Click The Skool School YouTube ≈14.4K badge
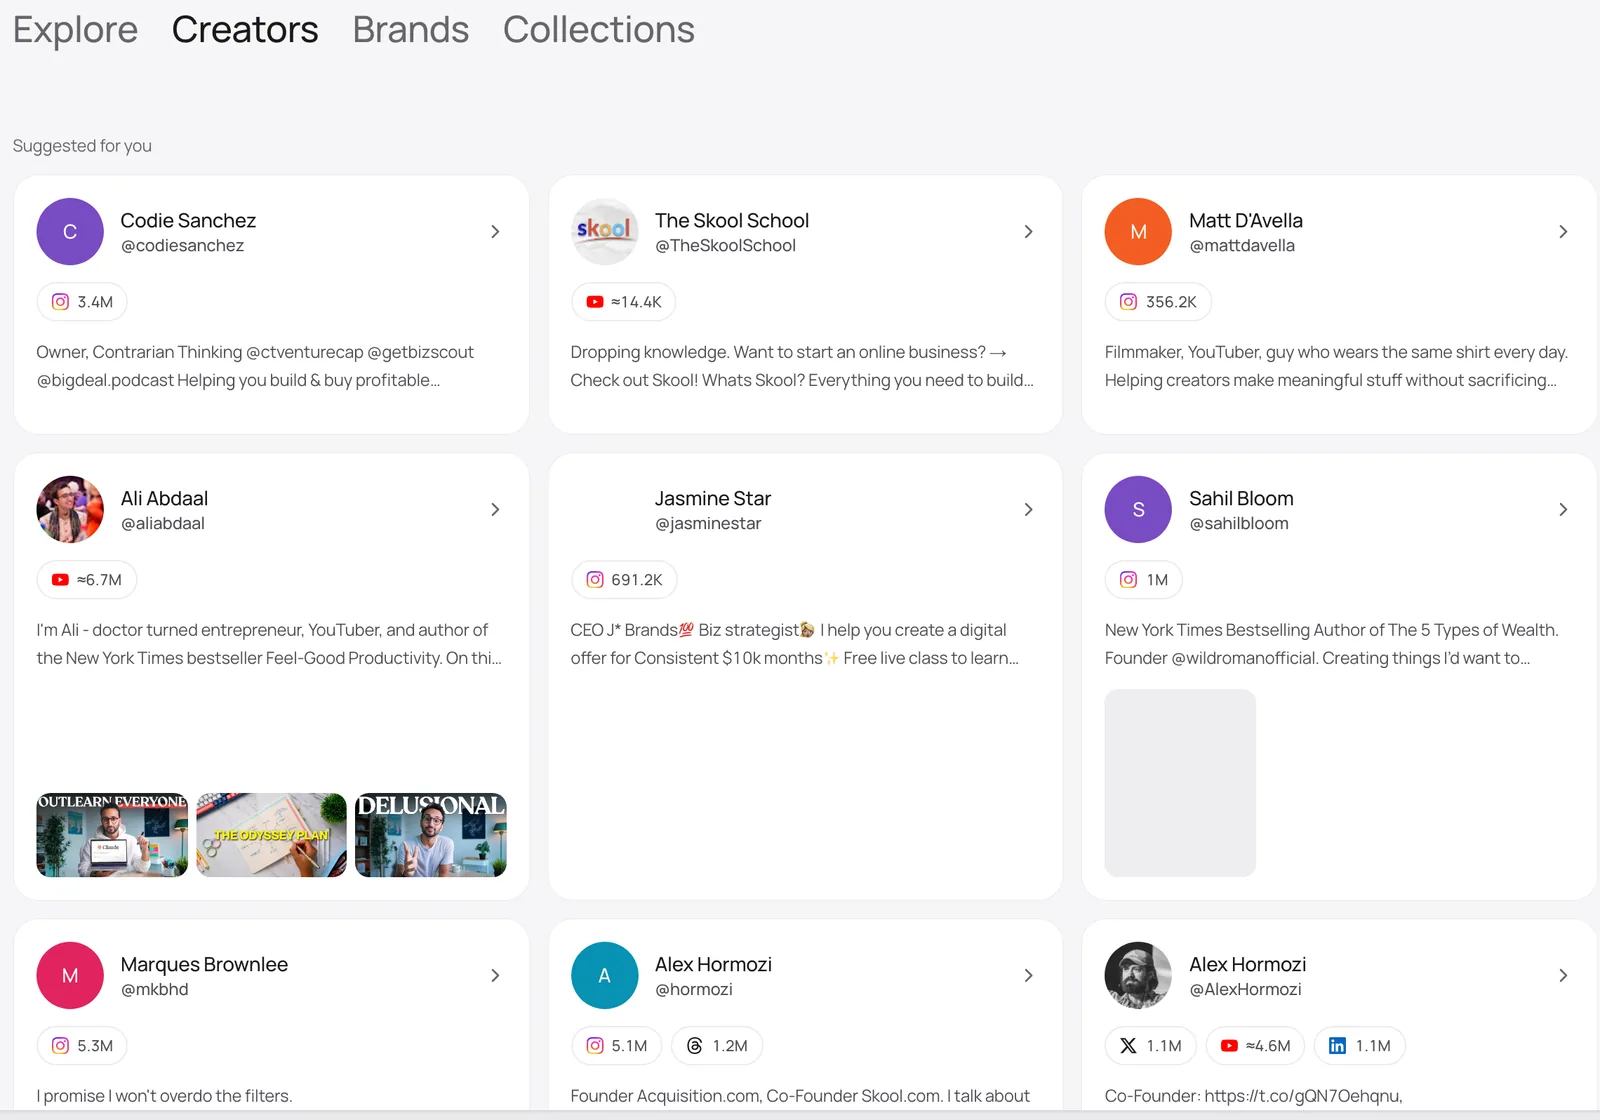The width and height of the screenshot is (1600, 1120). coord(623,302)
